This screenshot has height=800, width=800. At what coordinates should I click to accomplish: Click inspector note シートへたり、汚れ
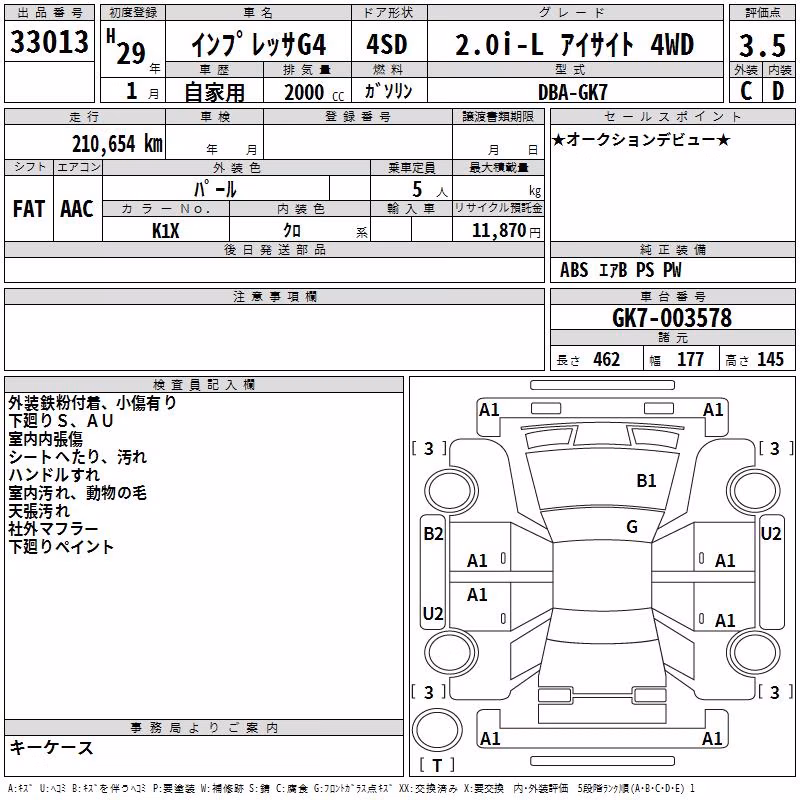(78, 457)
